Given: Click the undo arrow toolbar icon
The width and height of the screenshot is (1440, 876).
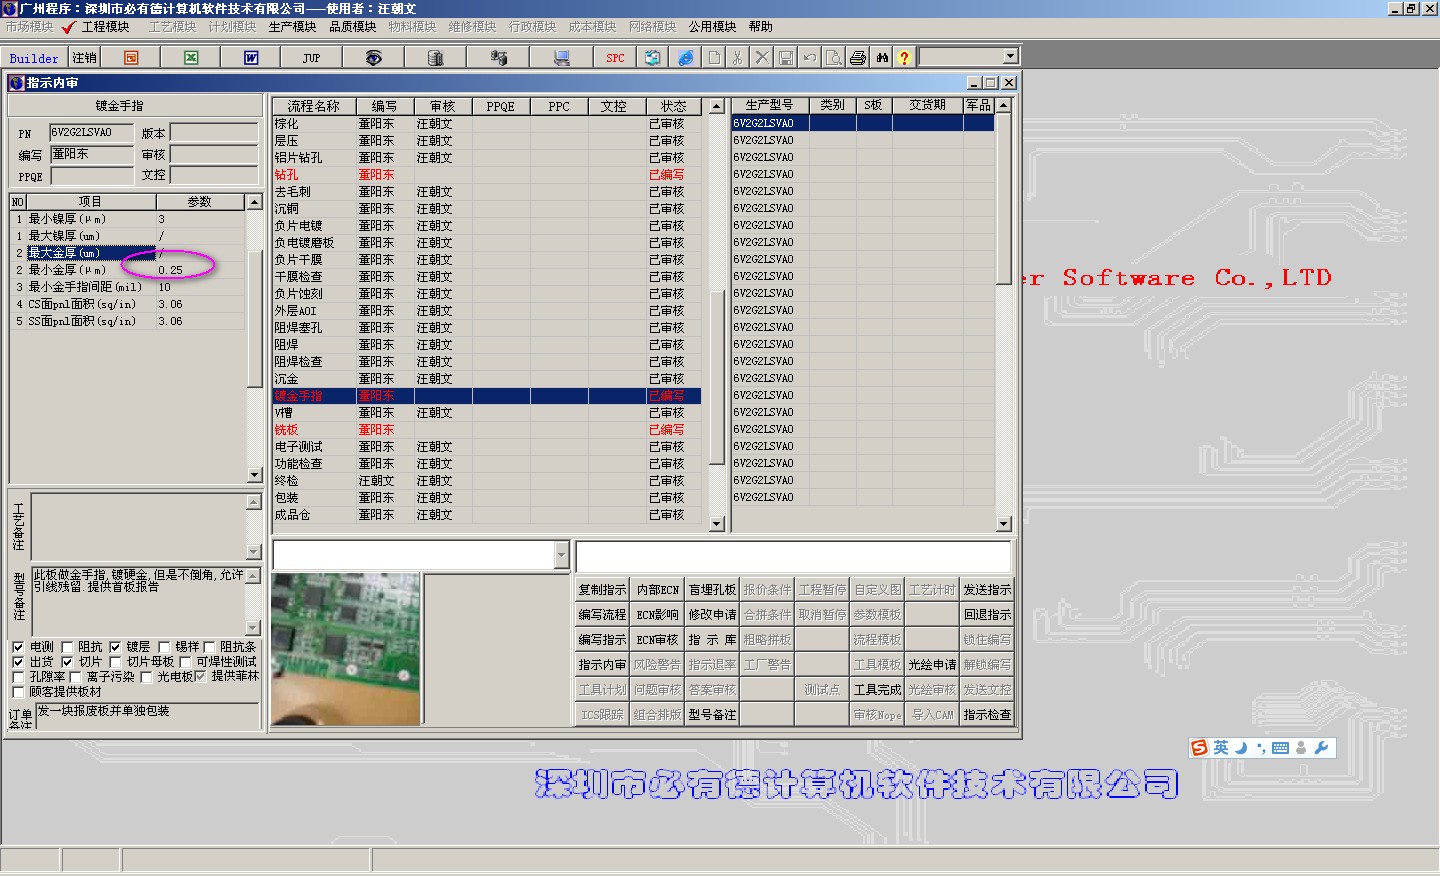Looking at the screenshot, I should click(810, 58).
